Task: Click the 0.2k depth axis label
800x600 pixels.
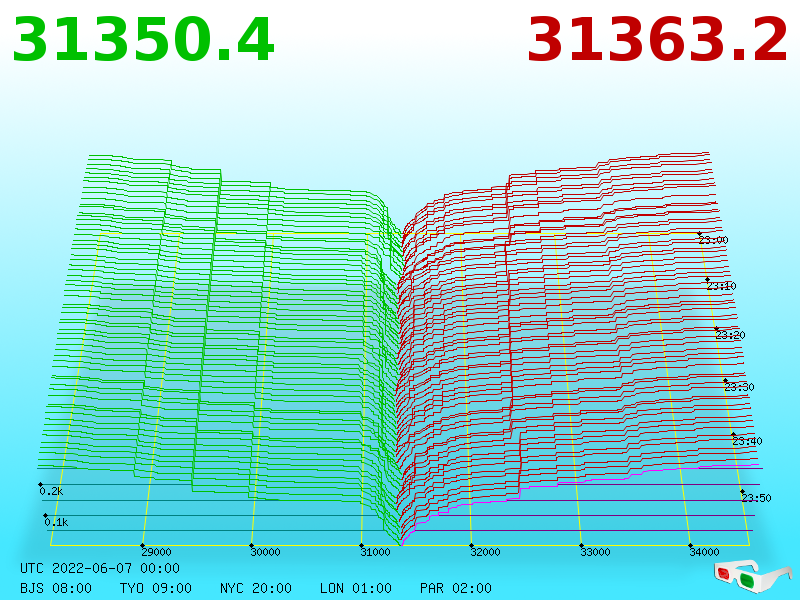Action: (x=51, y=491)
